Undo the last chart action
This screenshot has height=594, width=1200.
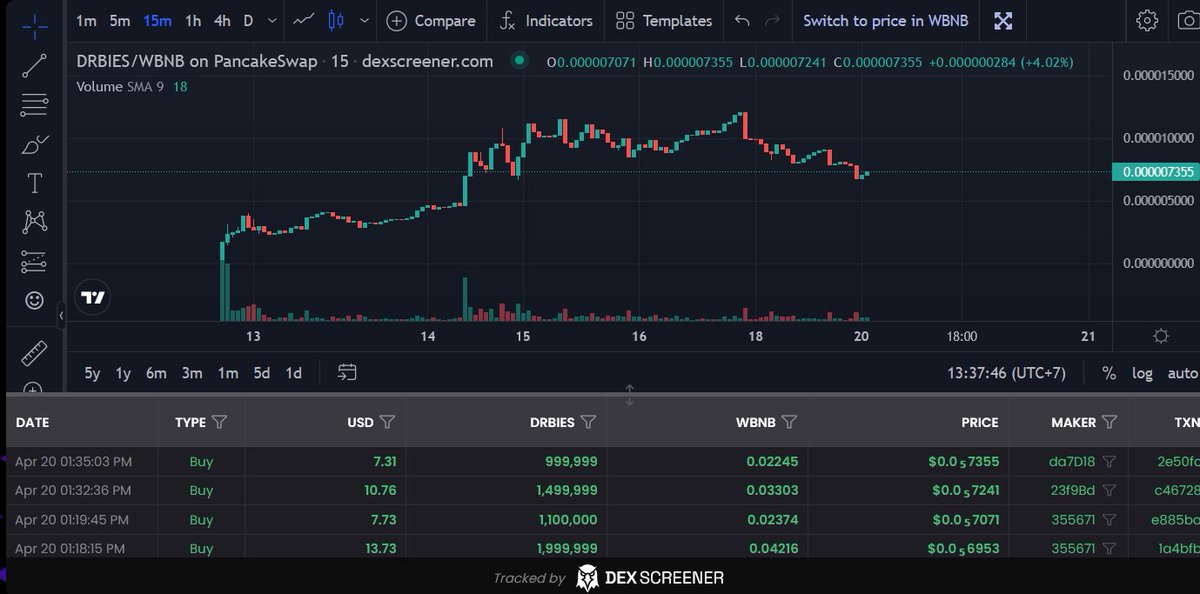coord(741,20)
